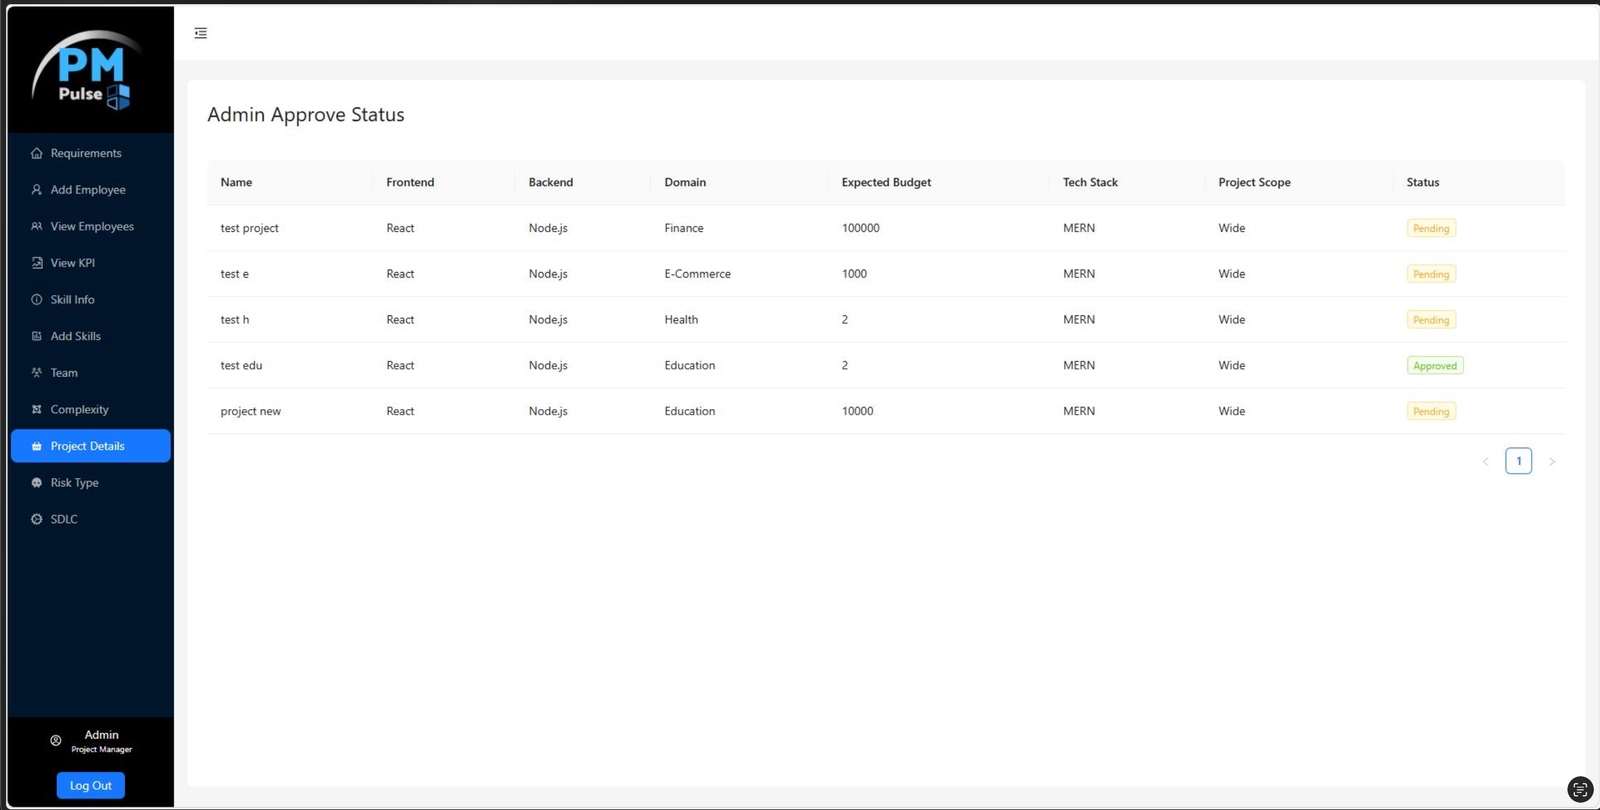The image size is (1600, 810).
Task: Click the PM Pulse logo
Action: [x=90, y=70]
